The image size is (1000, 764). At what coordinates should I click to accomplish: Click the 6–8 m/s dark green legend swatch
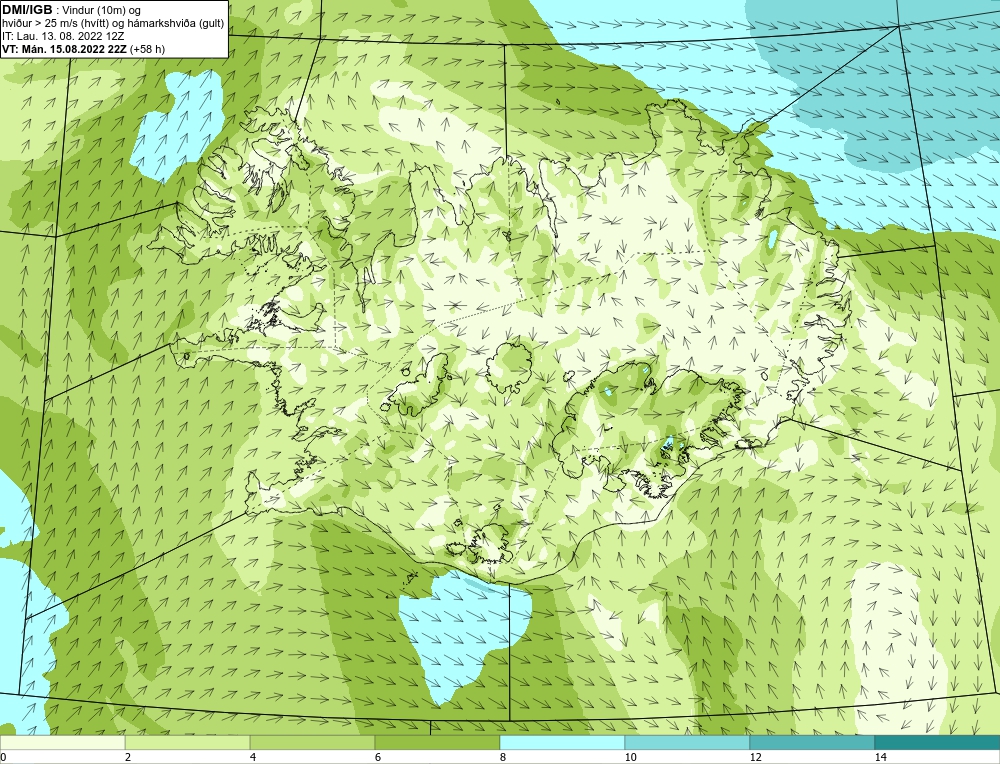438,742
